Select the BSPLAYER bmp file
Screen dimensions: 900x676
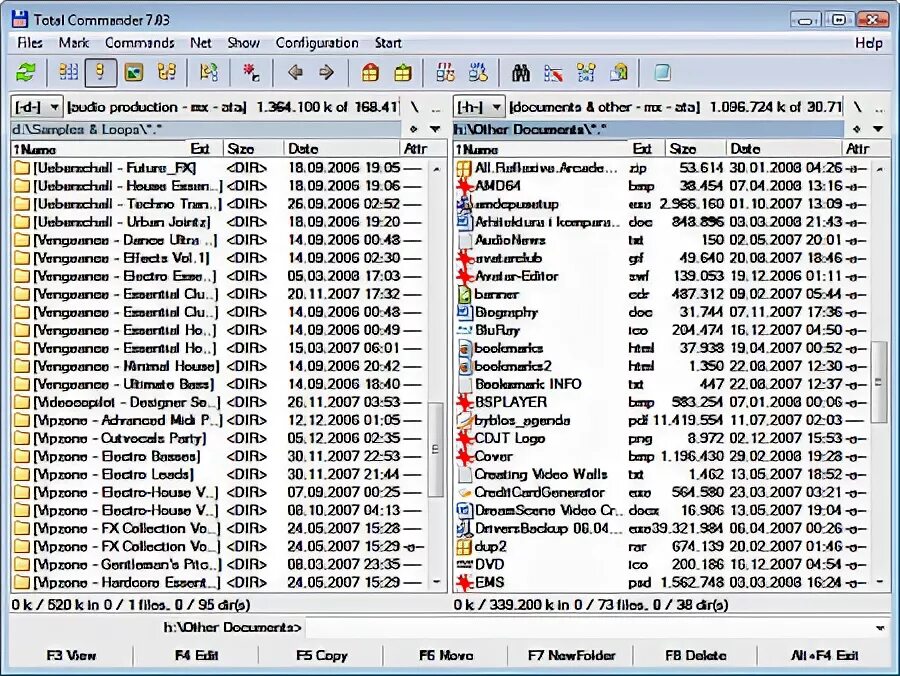click(x=511, y=402)
